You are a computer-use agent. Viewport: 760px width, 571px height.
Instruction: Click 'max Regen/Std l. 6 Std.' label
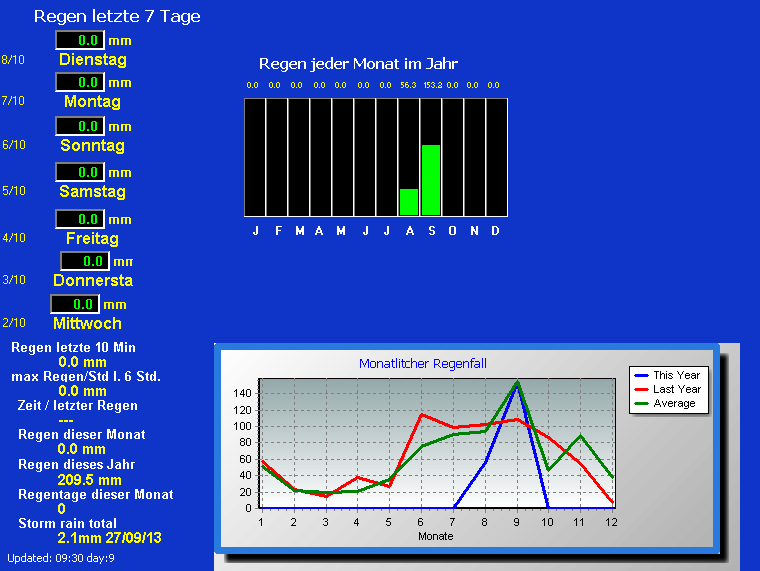[86, 377]
